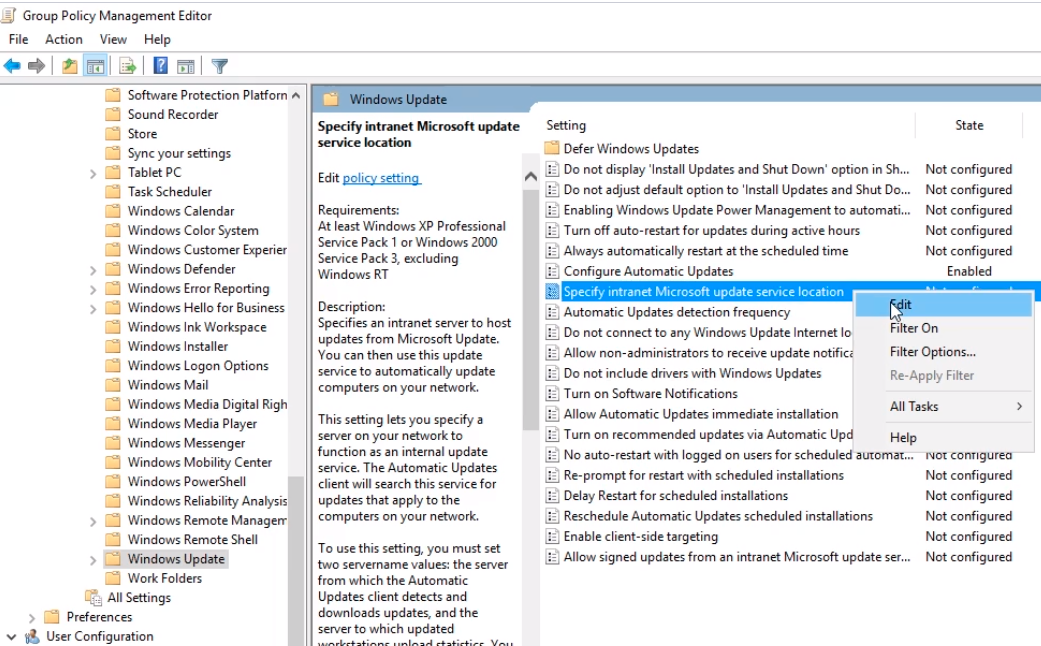1041x646 pixels.
Task: Open the policy setting link
Action: tap(381, 178)
